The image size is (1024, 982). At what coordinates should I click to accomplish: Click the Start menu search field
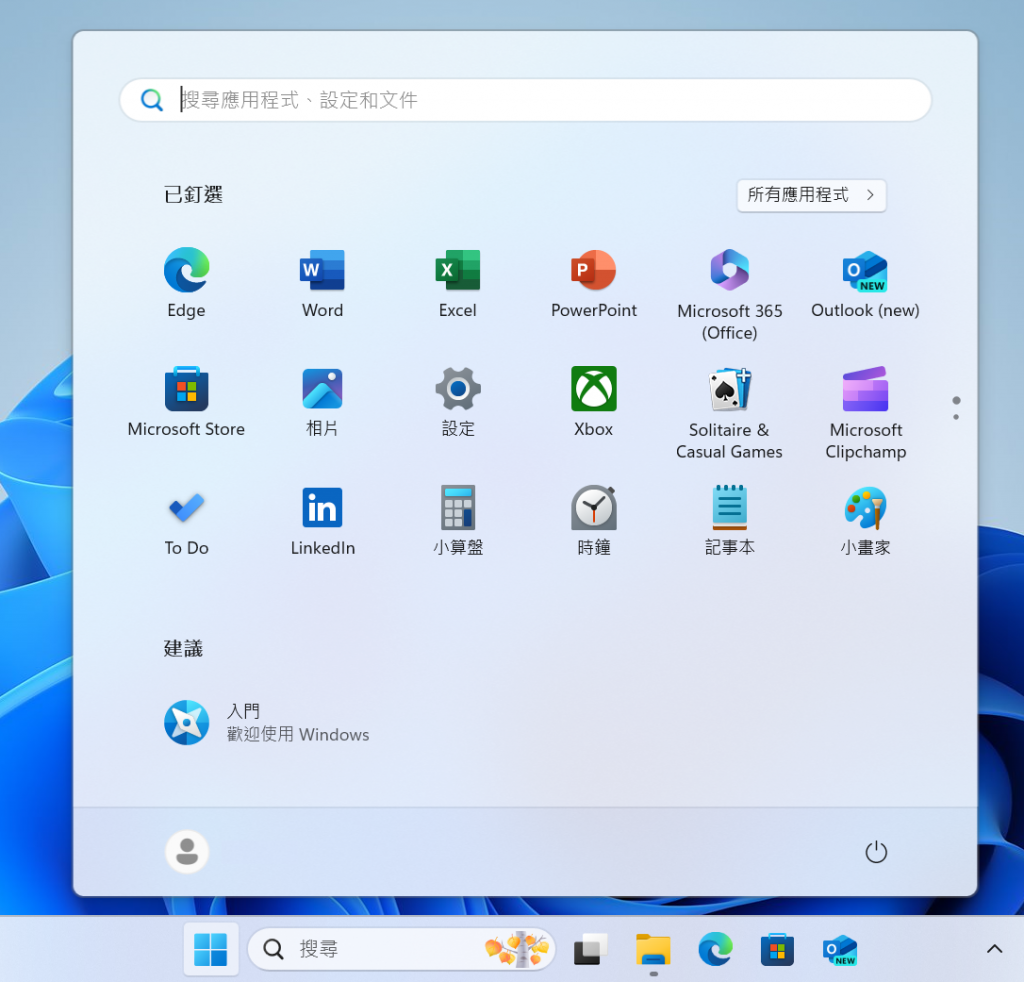coord(525,100)
